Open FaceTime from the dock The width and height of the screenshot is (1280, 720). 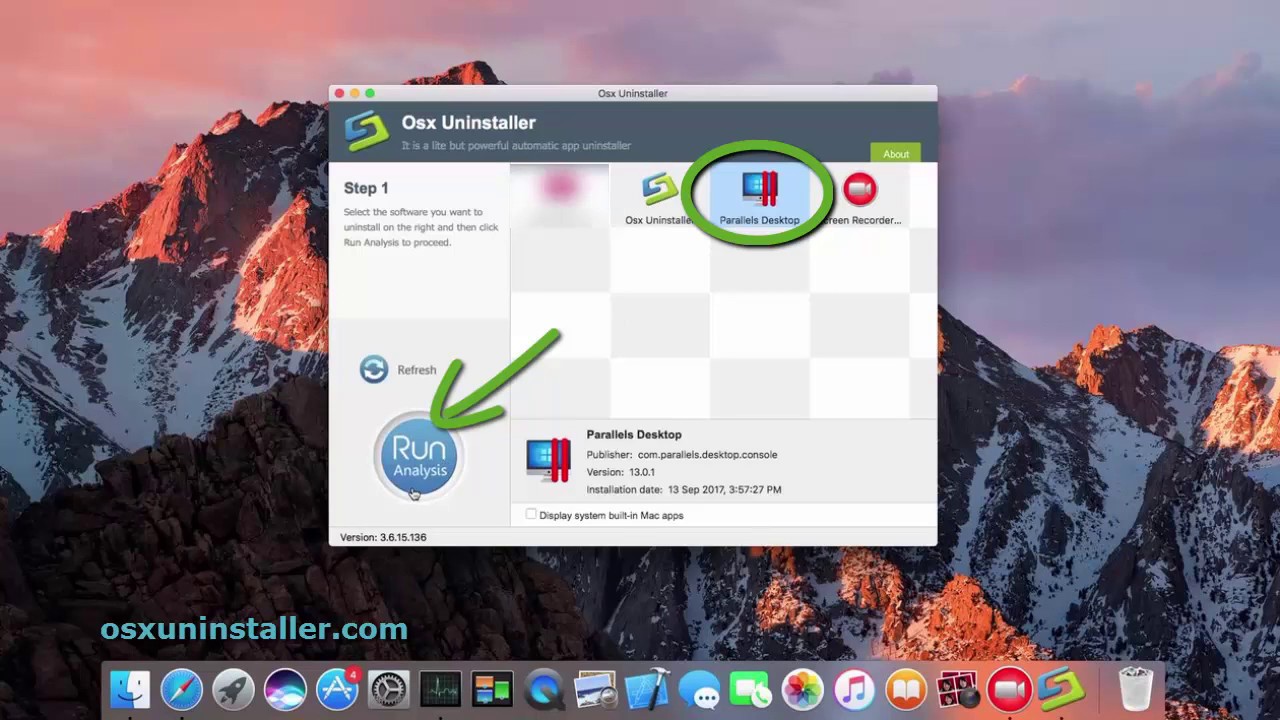tap(751, 689)
